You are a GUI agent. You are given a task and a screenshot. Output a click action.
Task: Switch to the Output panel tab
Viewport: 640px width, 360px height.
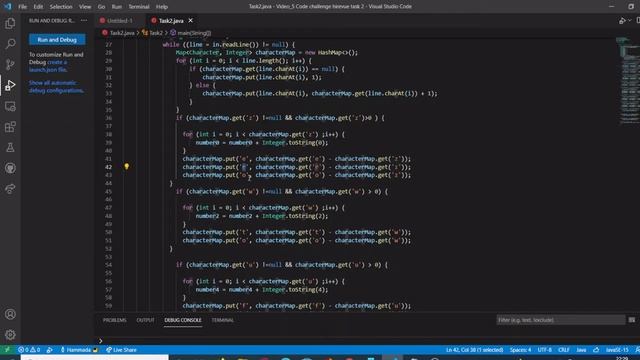(x=145, y=320)
